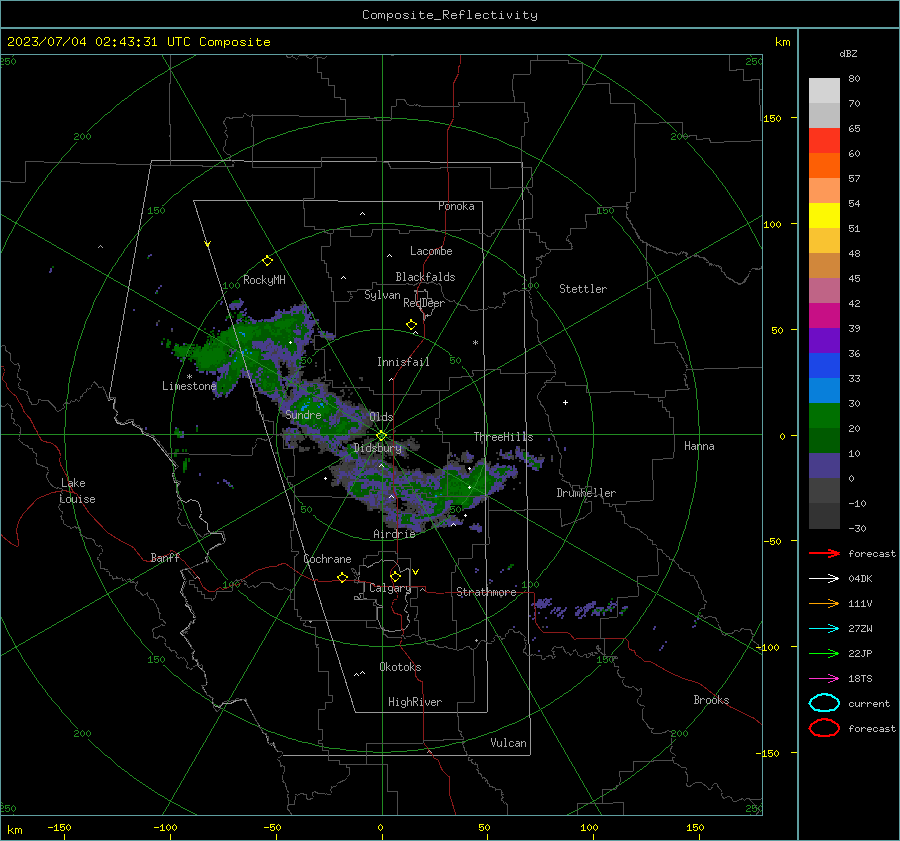Click the RedDeer city label

click(424, 303)
